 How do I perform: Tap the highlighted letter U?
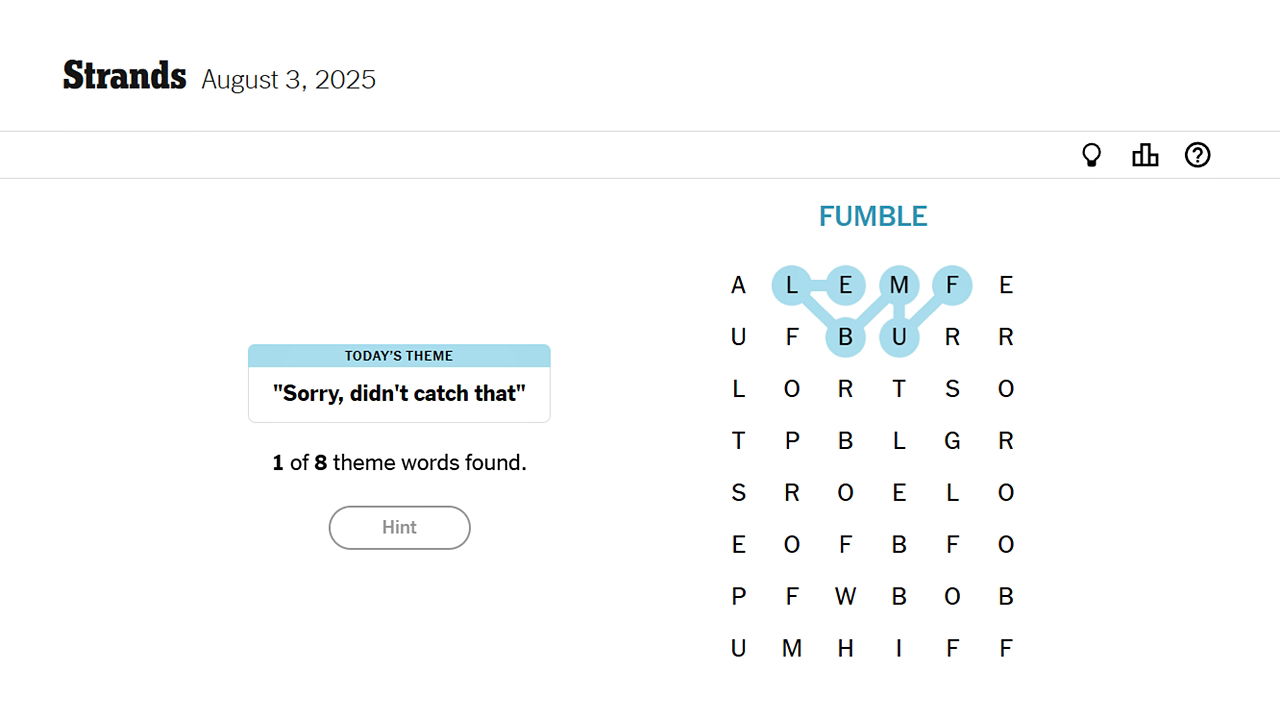click(x=899, y=338)
